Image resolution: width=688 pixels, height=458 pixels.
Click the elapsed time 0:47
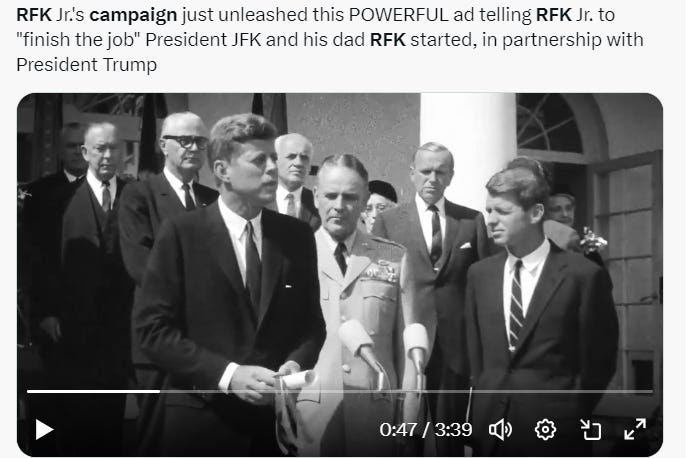(398, 429)
